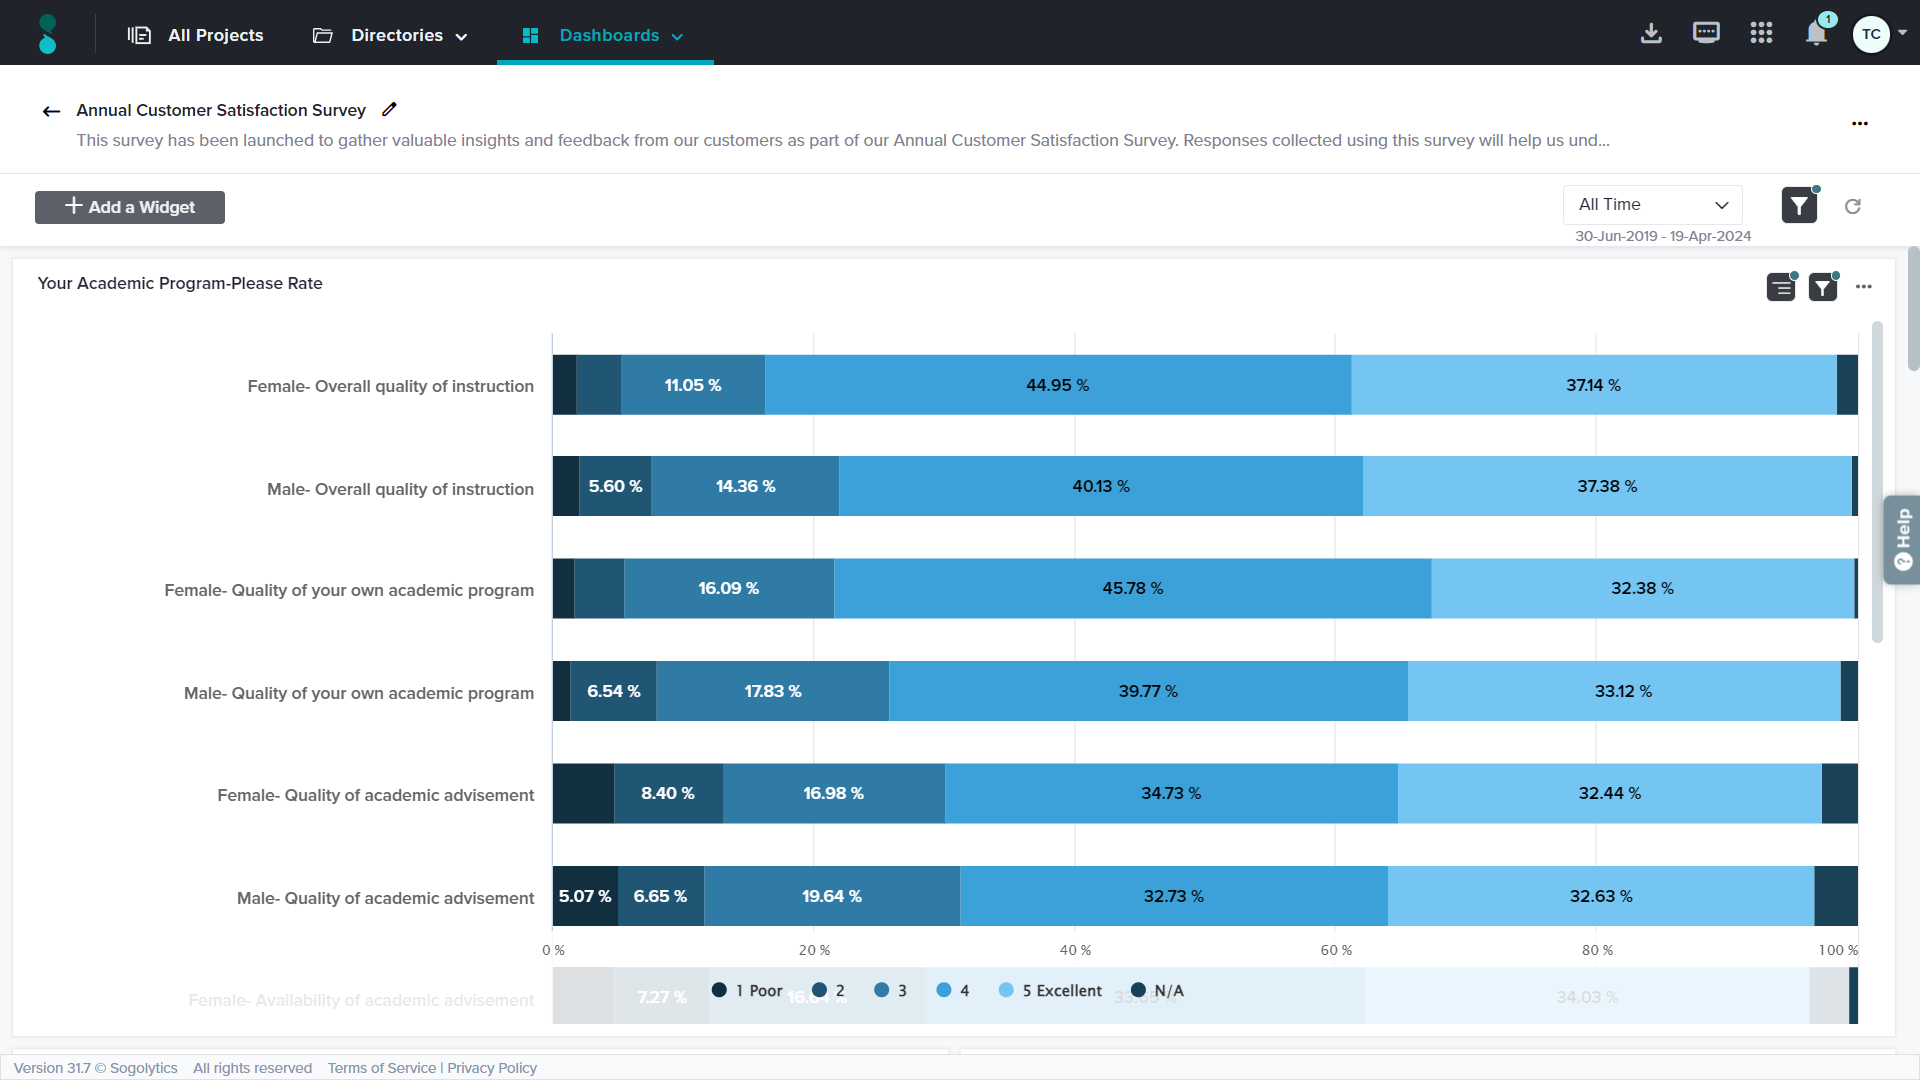Open the widget data table icon
1920x1080 pixels.
coord(1780,288)
